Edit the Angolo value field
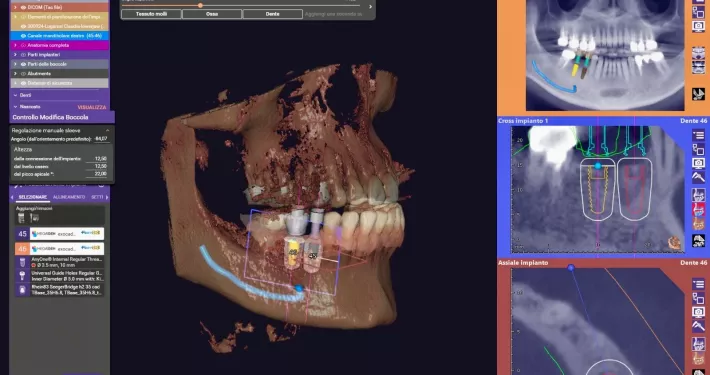The height and width of the screenshot is (375, 710). click(101, 139)
